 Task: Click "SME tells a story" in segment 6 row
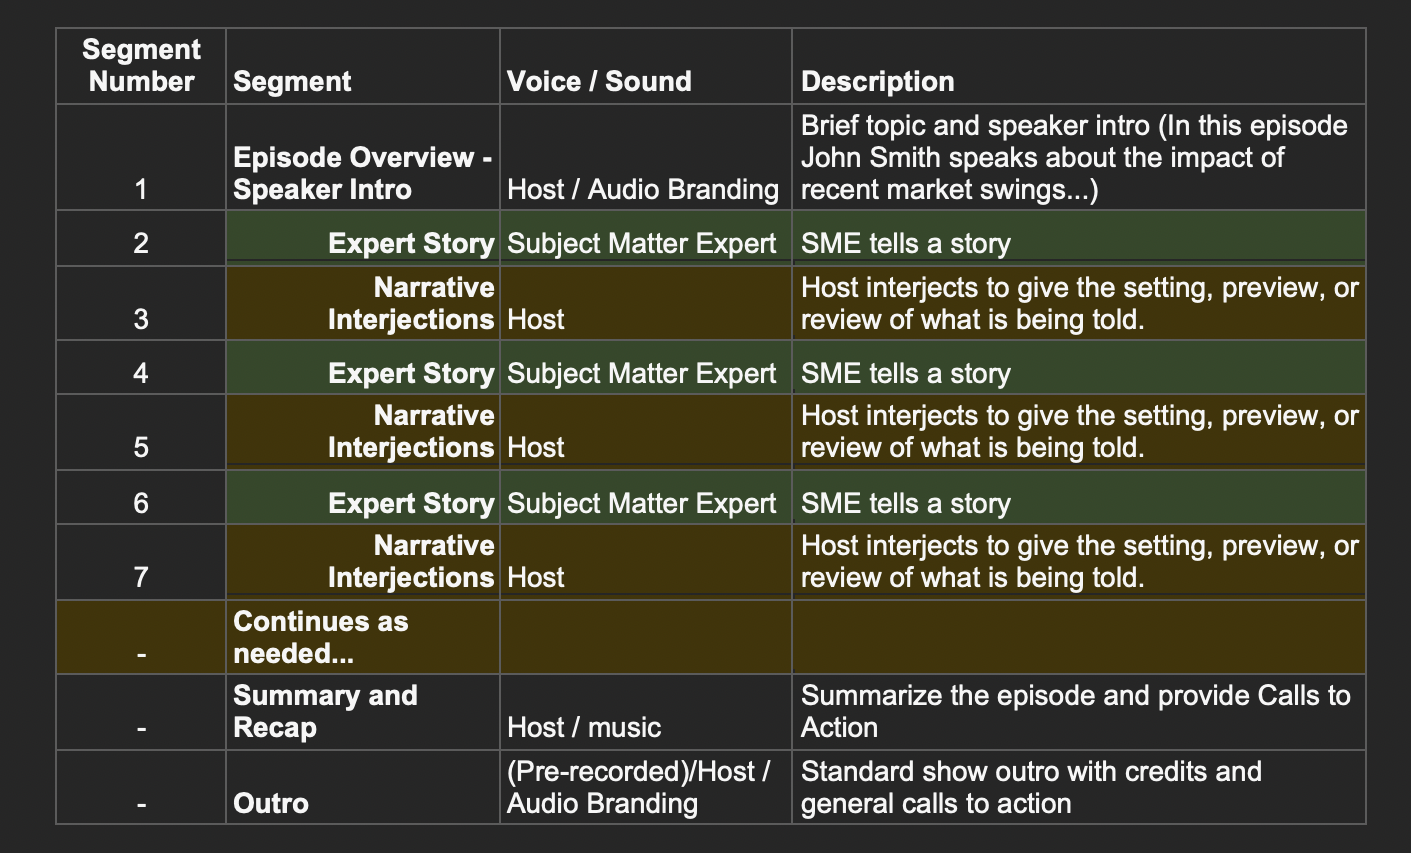coord(1079,498)
